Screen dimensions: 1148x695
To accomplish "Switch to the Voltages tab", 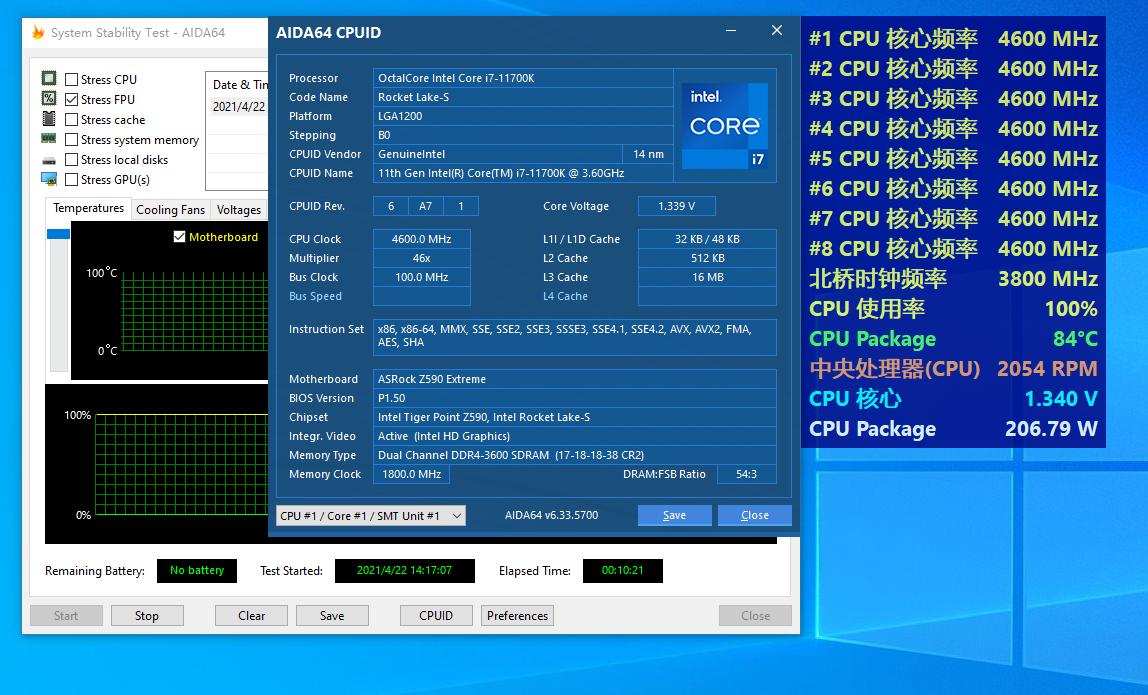I will [239, 209].
